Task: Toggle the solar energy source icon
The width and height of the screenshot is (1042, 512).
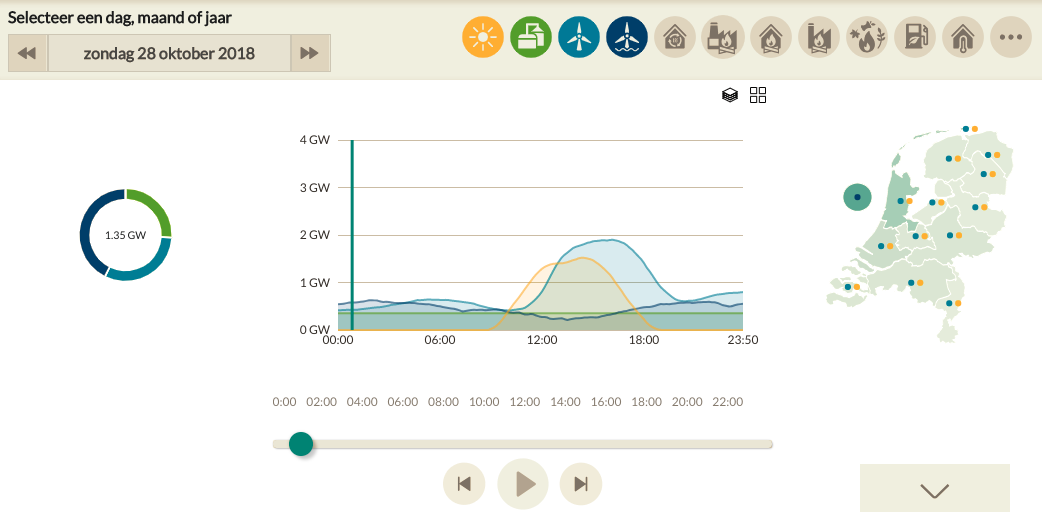Action: click(x=483, y=38)
